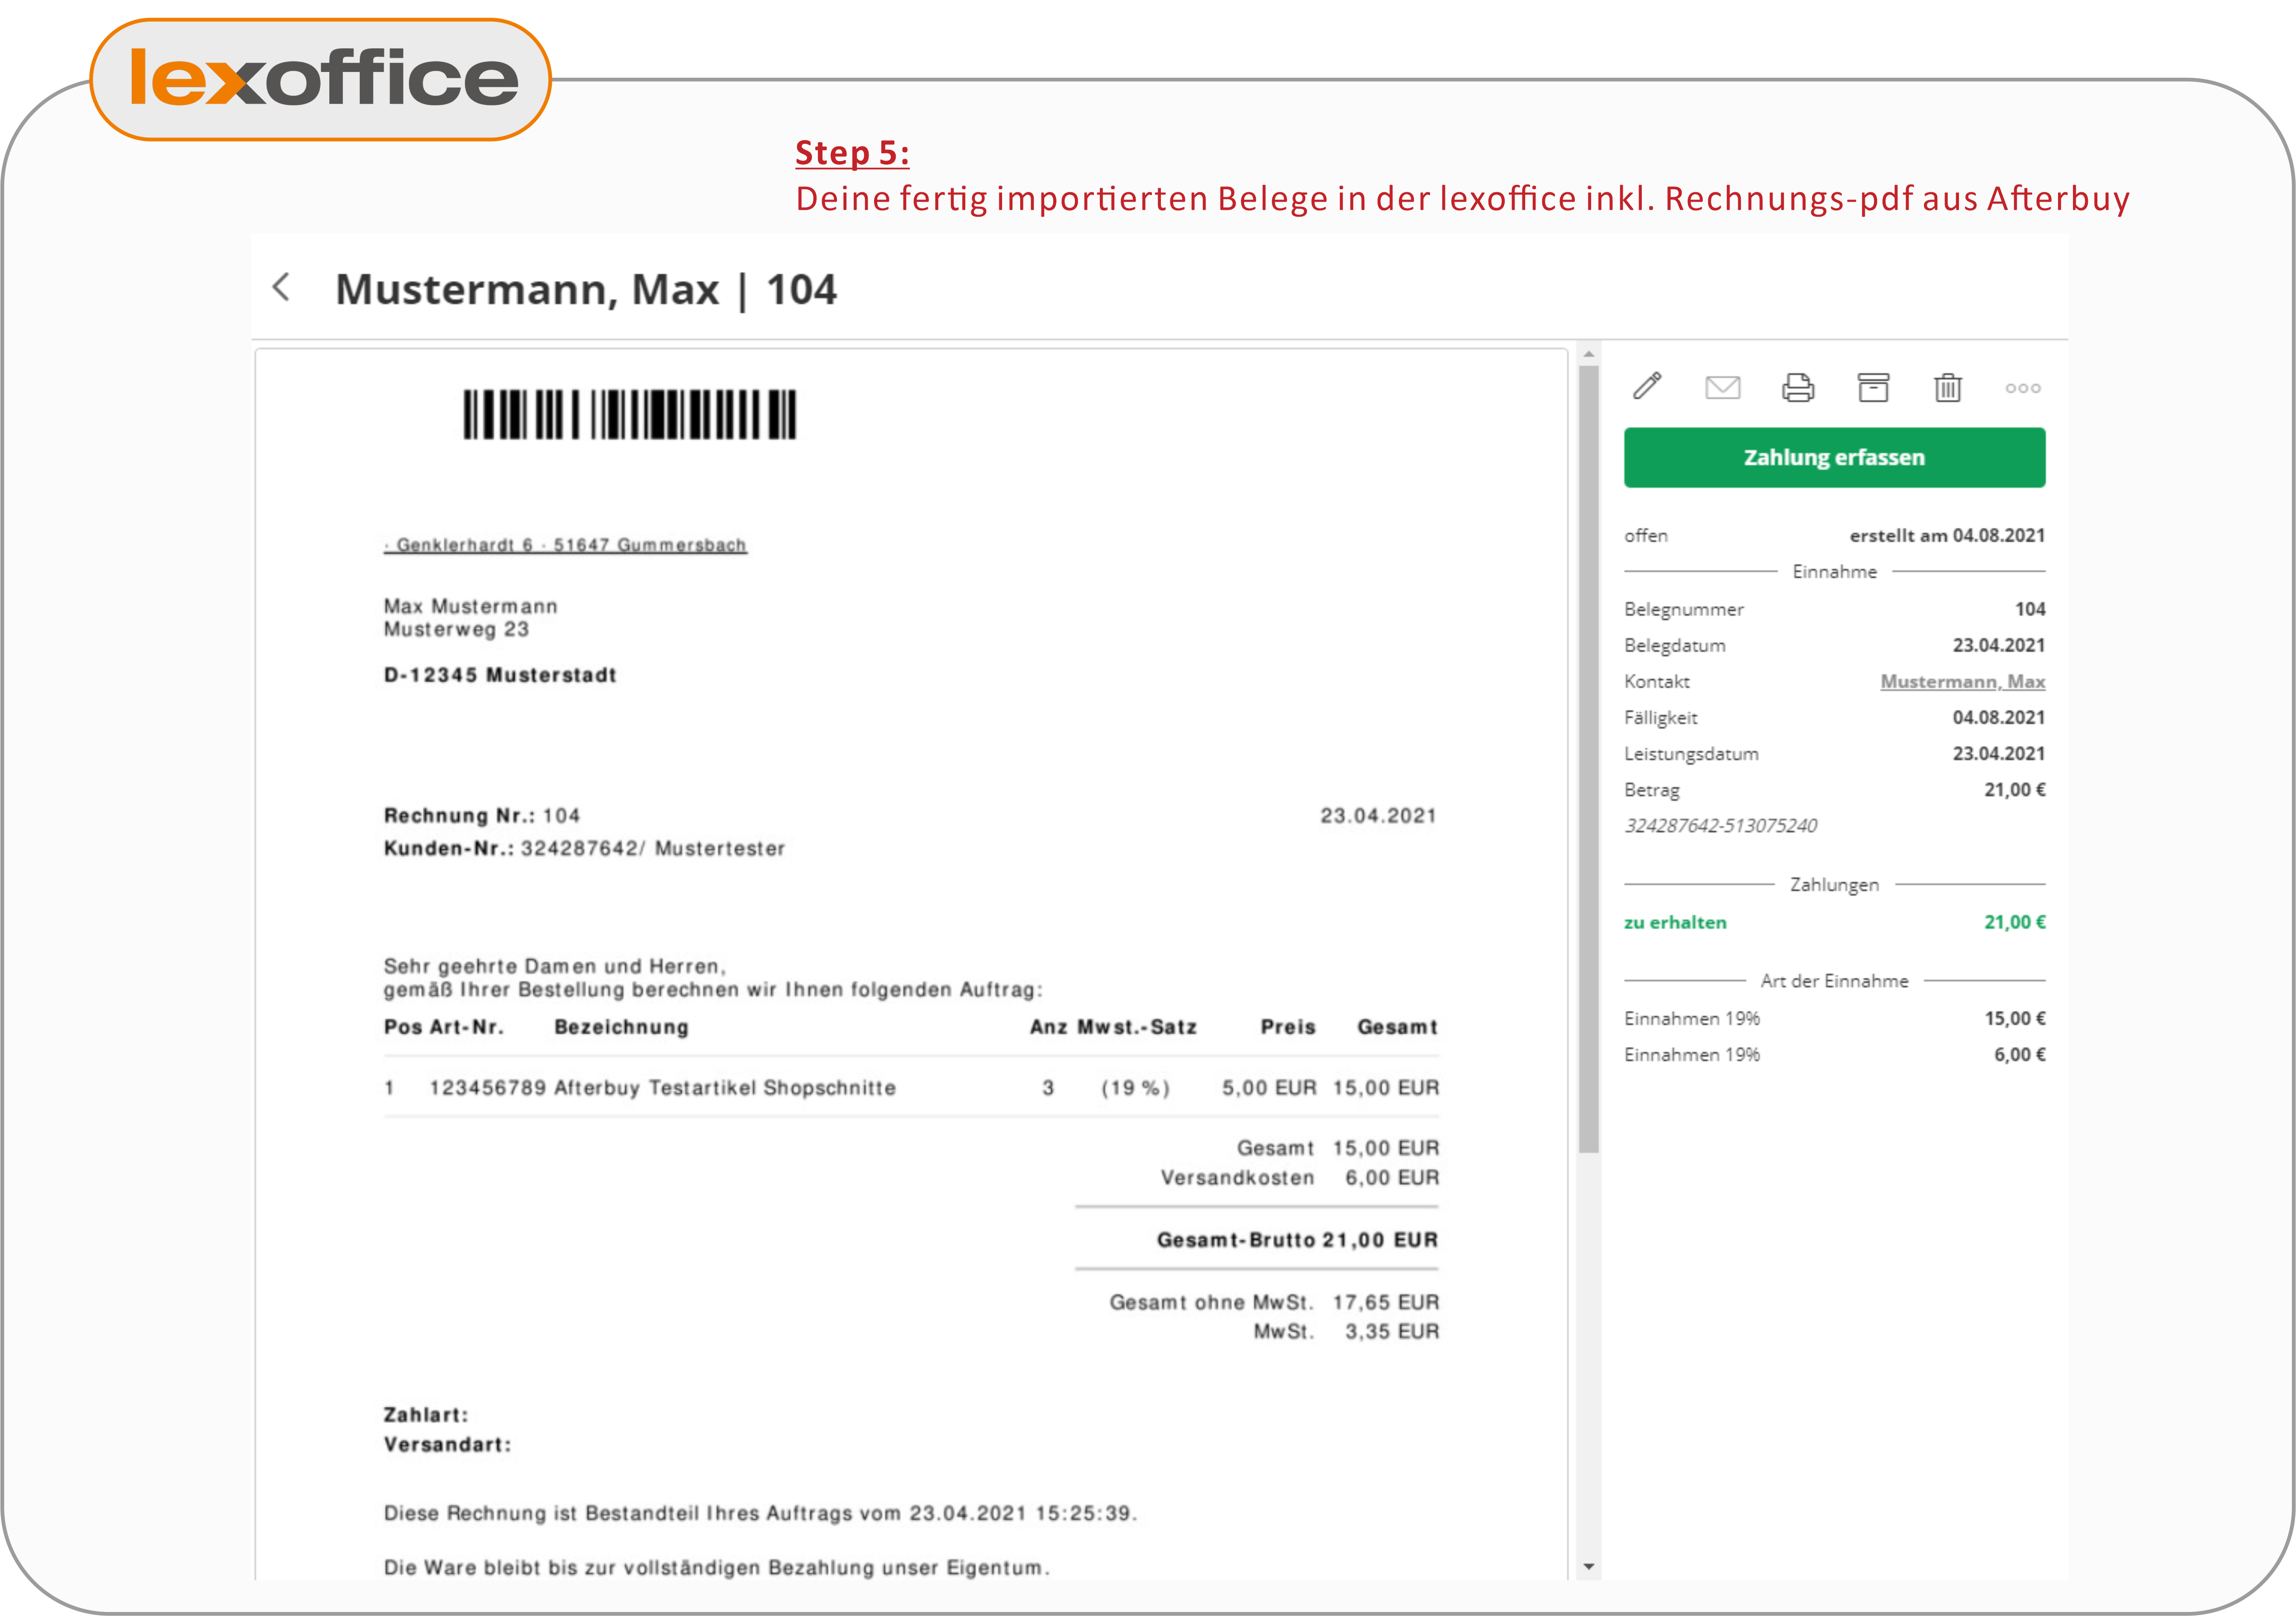This screenshot has width=2296, height=1616.
Task: Open the Mustermann, Max contact link
Action: point(1962,681)
